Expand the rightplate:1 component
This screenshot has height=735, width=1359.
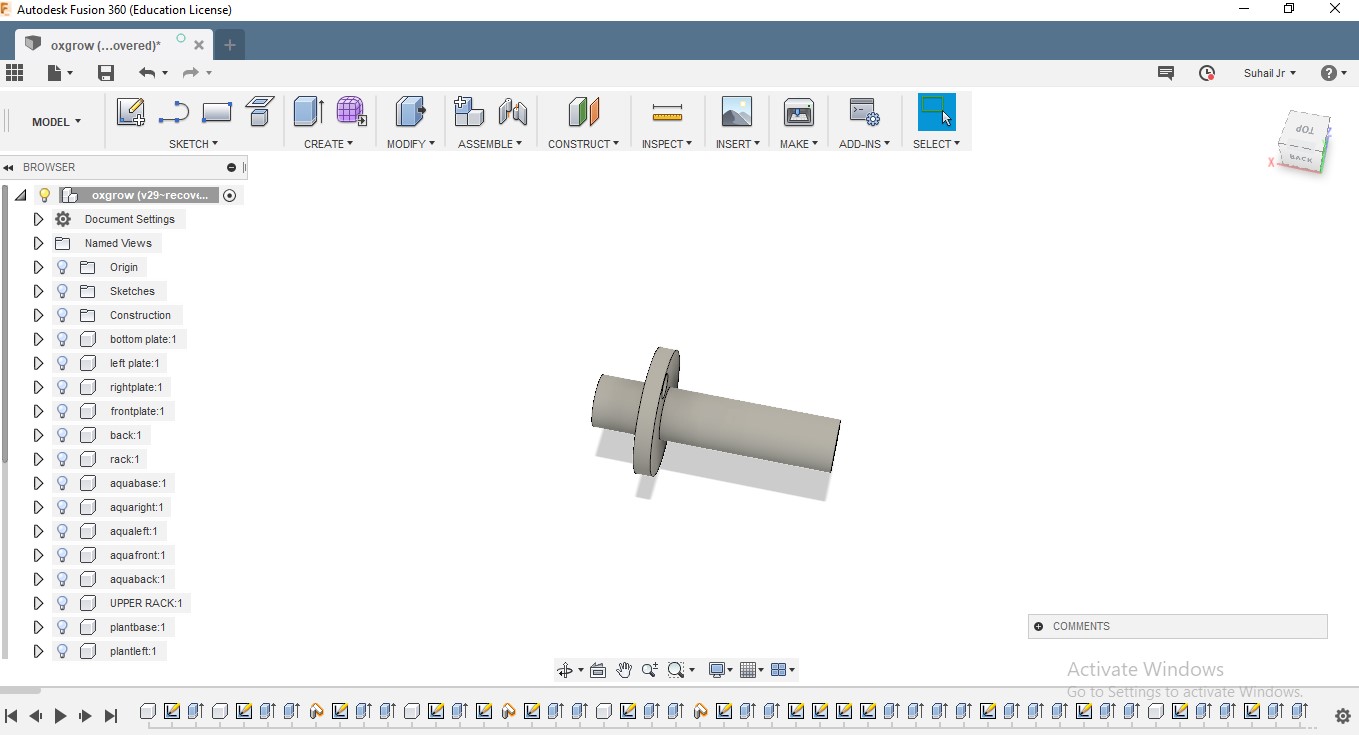(x=38, y=387)
